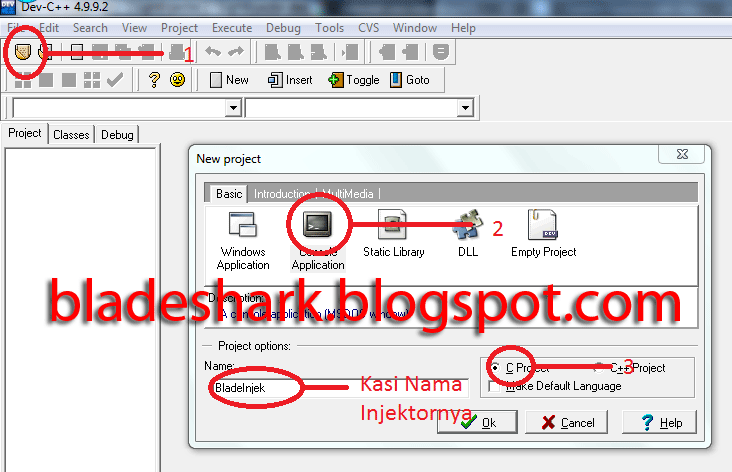732x472 pixels.
Task: Choose the Console Application project type
Action: (318, 240)
